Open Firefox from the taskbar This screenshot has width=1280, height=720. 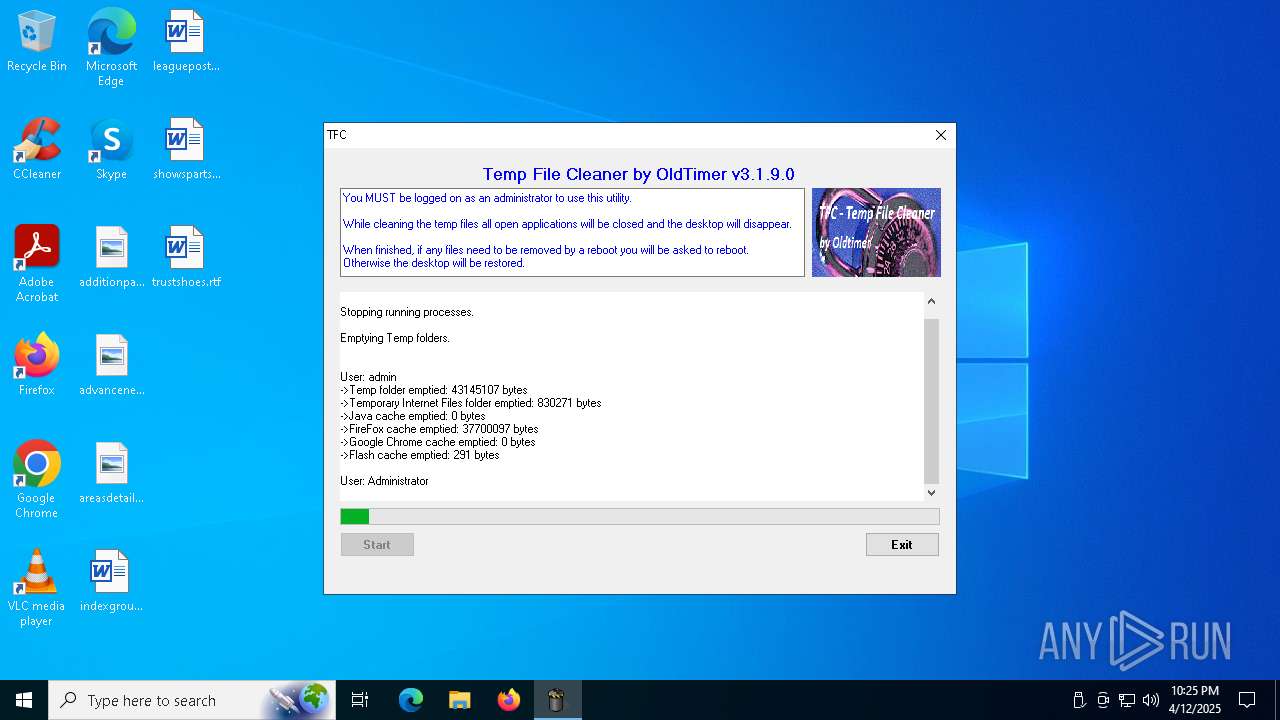[x=509, y=700]
